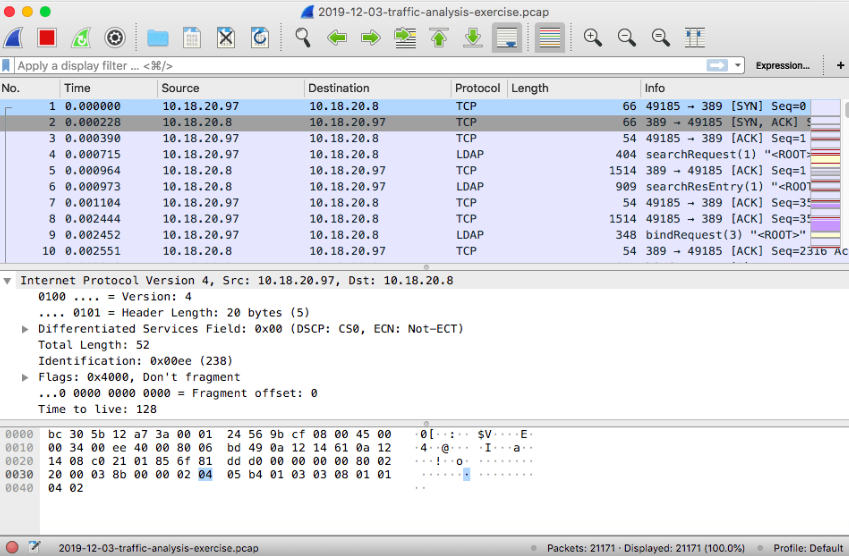Go back in packet history
849x556 pixels.
[x=337, y=38]
